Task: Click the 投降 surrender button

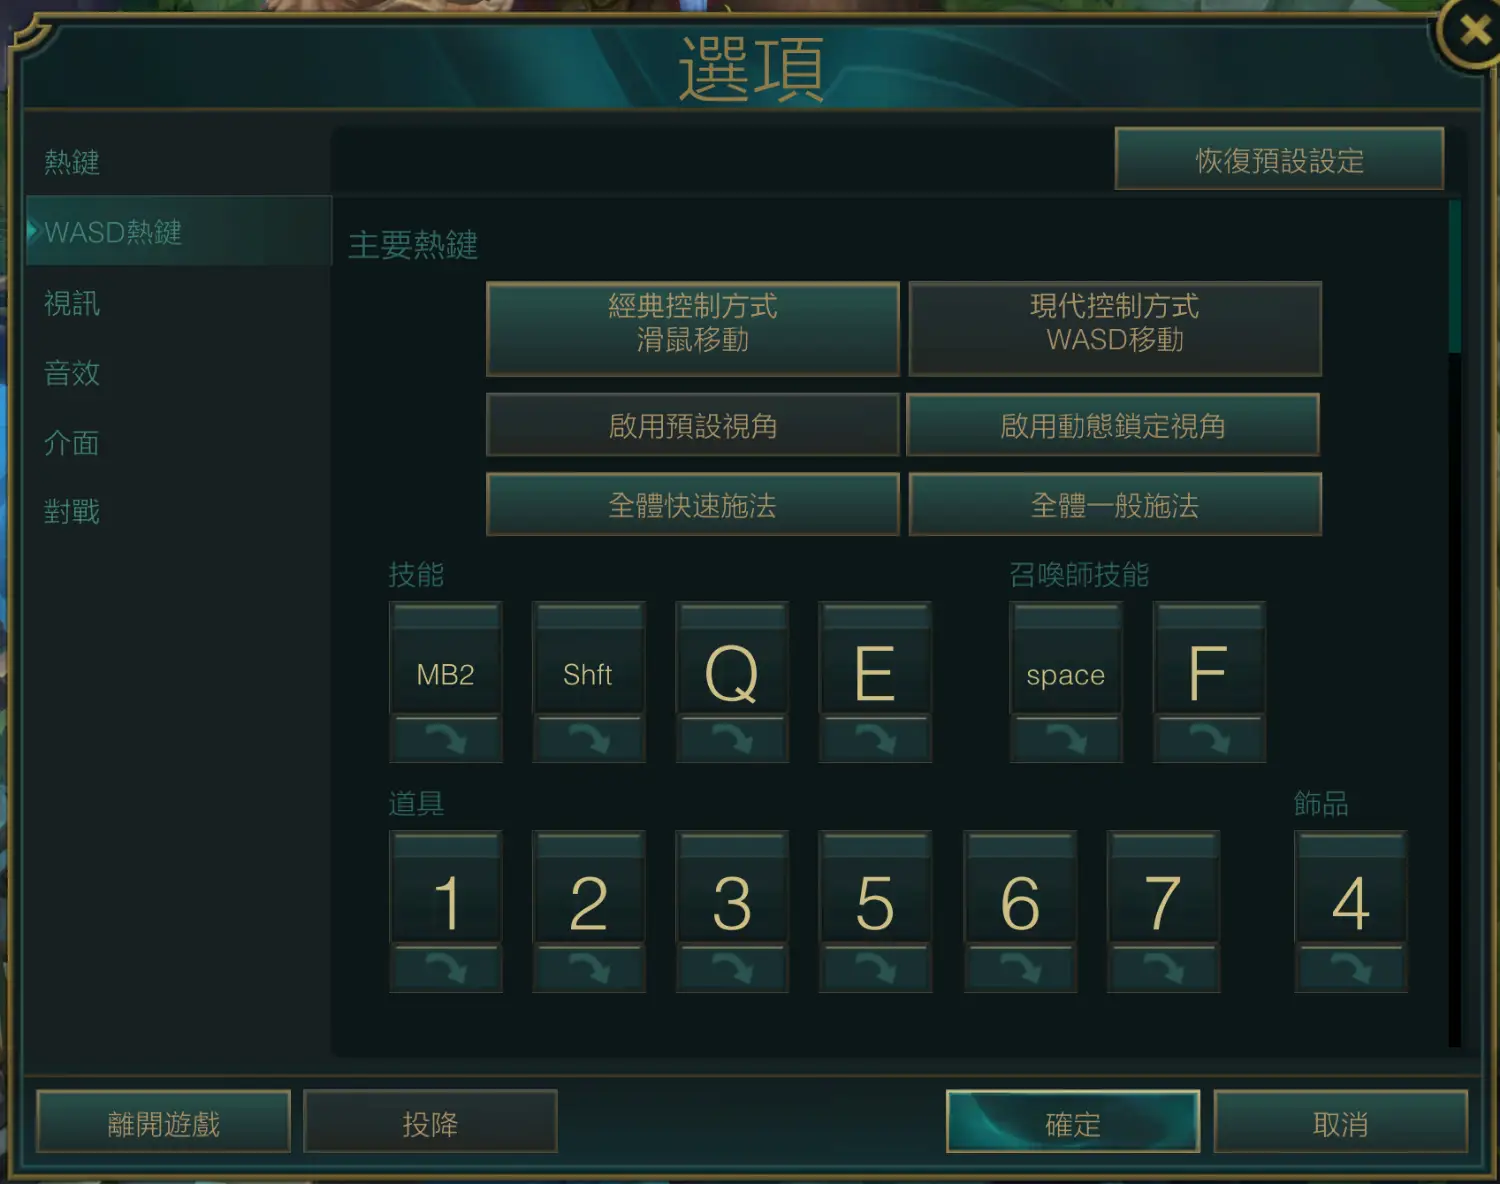Action: coord(430,1122)
